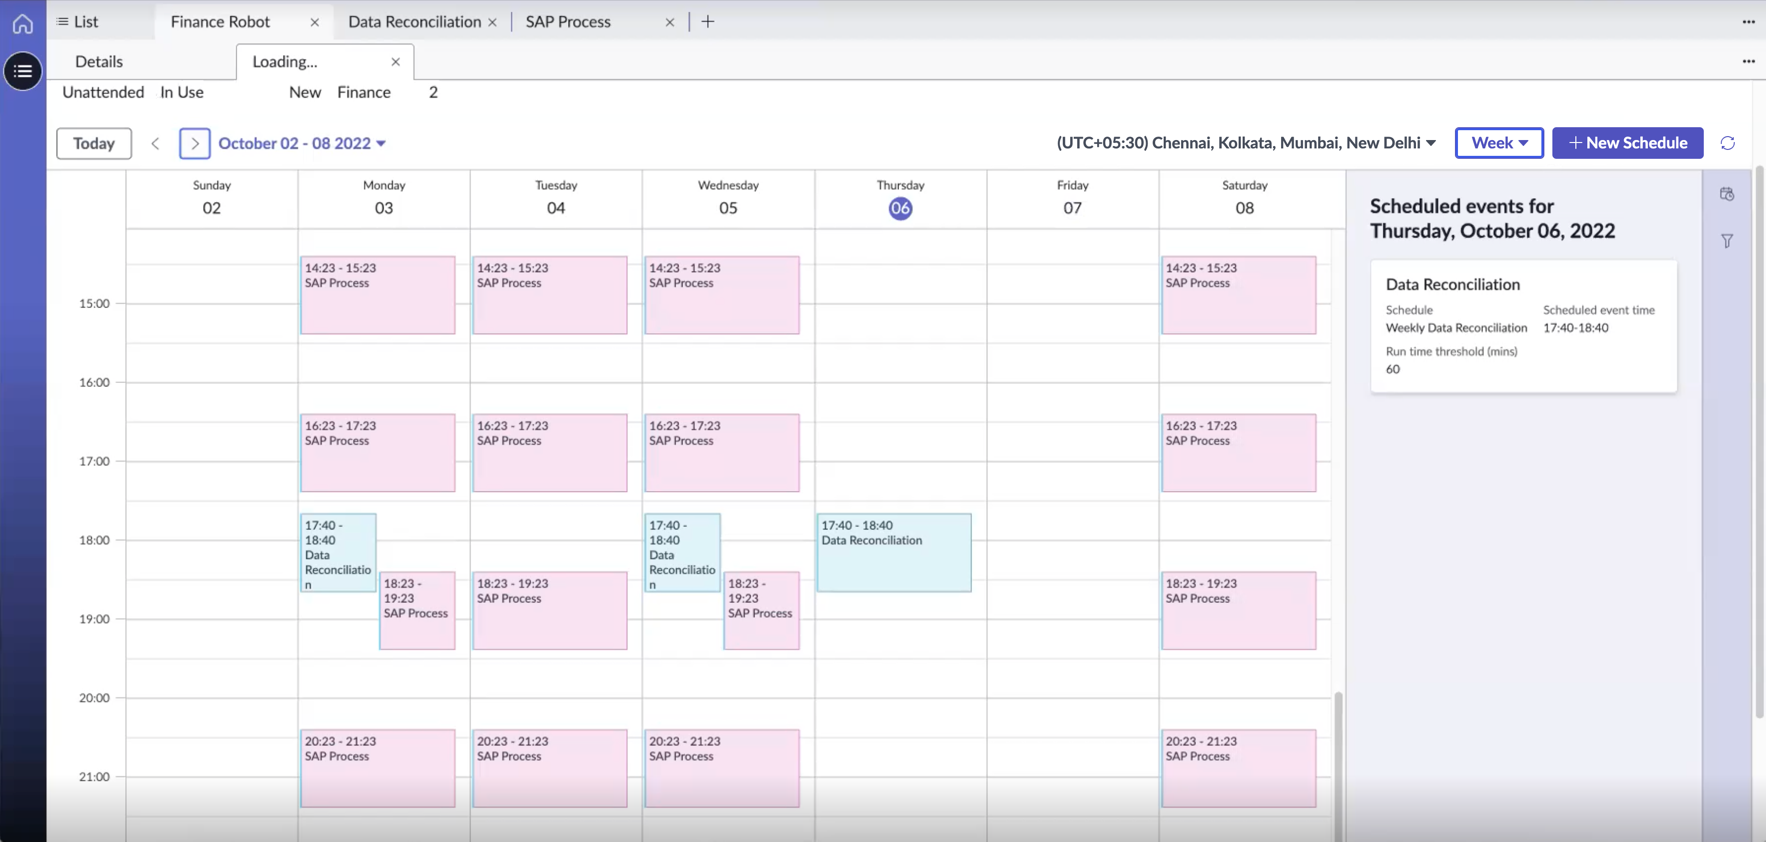This screenshot has width=1766, height=842.
Task: Click the Today button
Action: (x=94, y=143)
